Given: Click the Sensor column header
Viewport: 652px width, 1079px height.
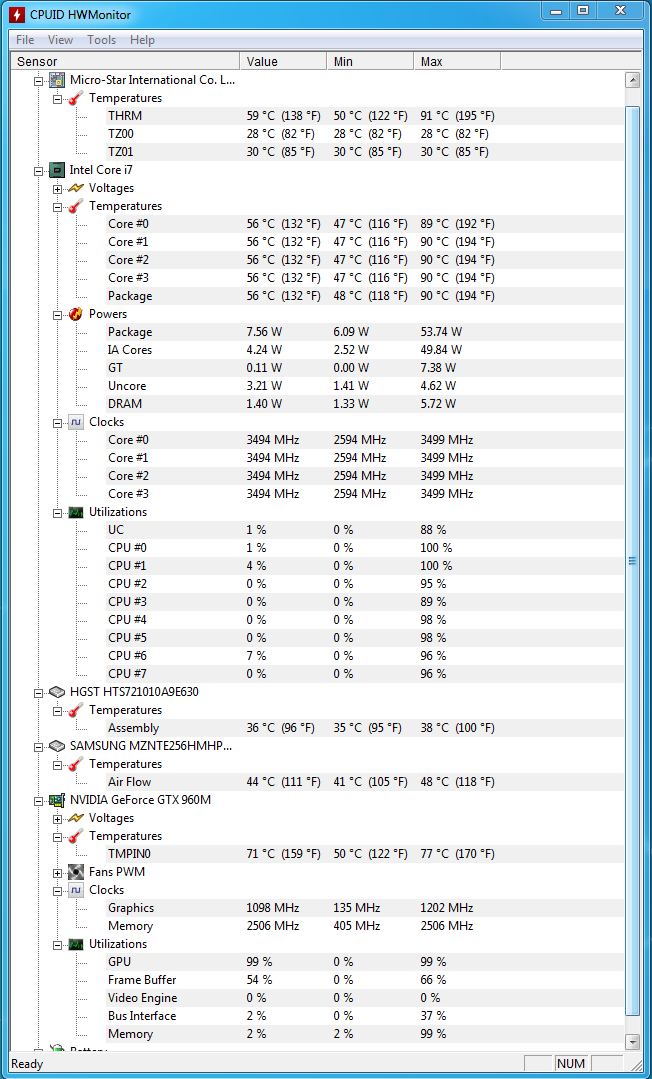Looking at the screenshot, I should [125, 62].
